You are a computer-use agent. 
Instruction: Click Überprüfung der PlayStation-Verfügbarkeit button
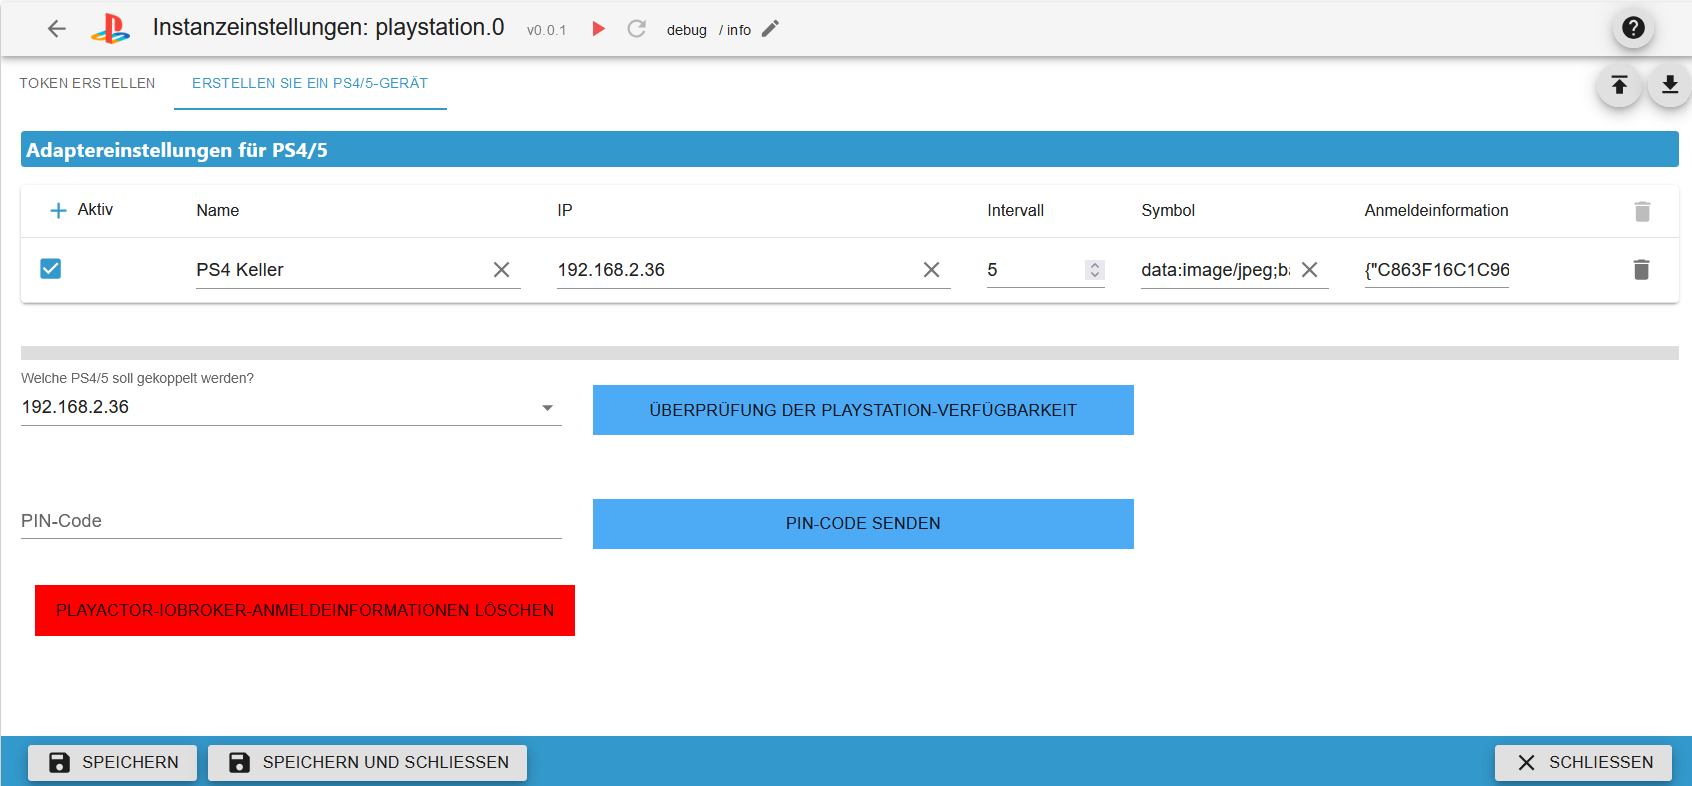863,410
